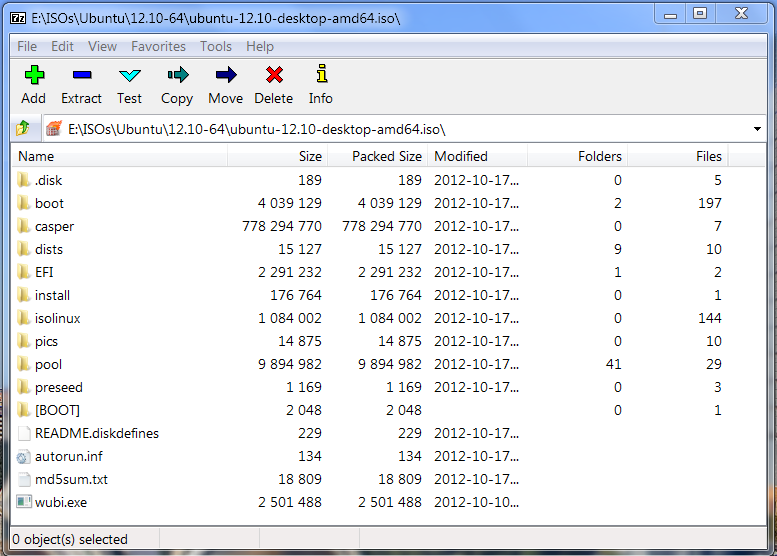Open the File menu

pos(27,46)
